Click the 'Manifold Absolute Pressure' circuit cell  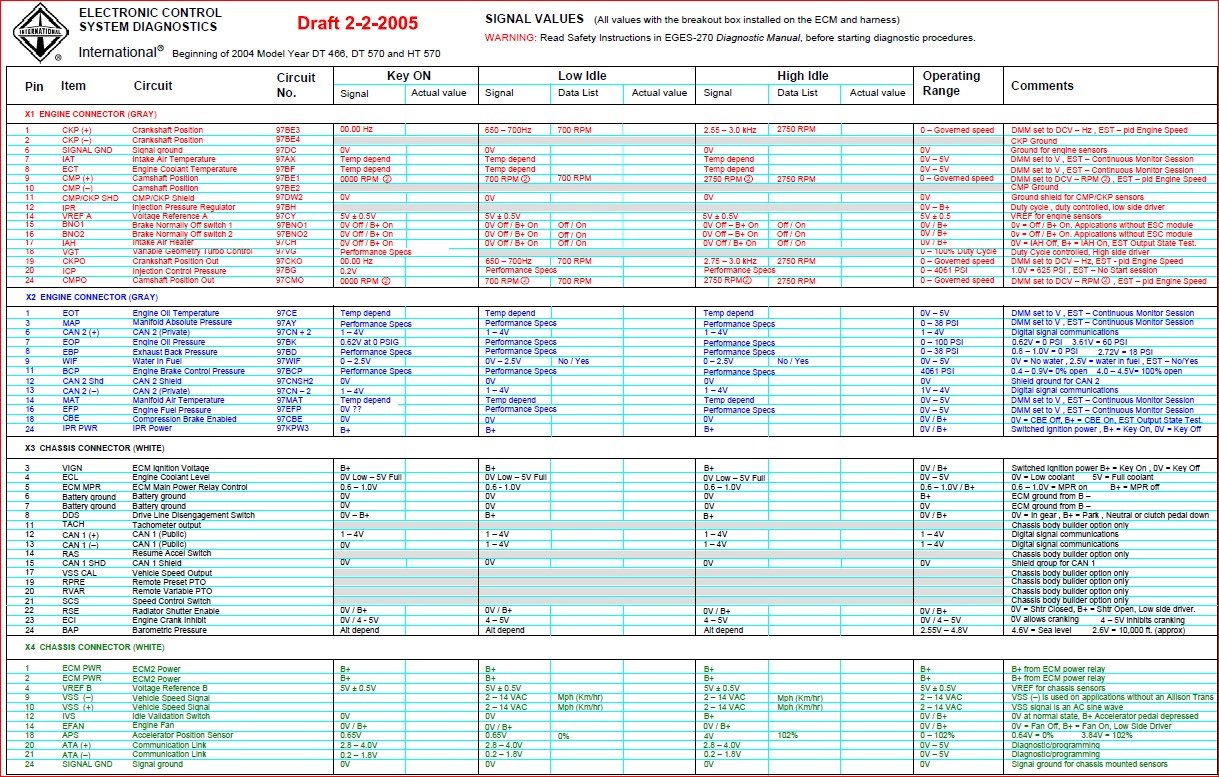[182, 323]
